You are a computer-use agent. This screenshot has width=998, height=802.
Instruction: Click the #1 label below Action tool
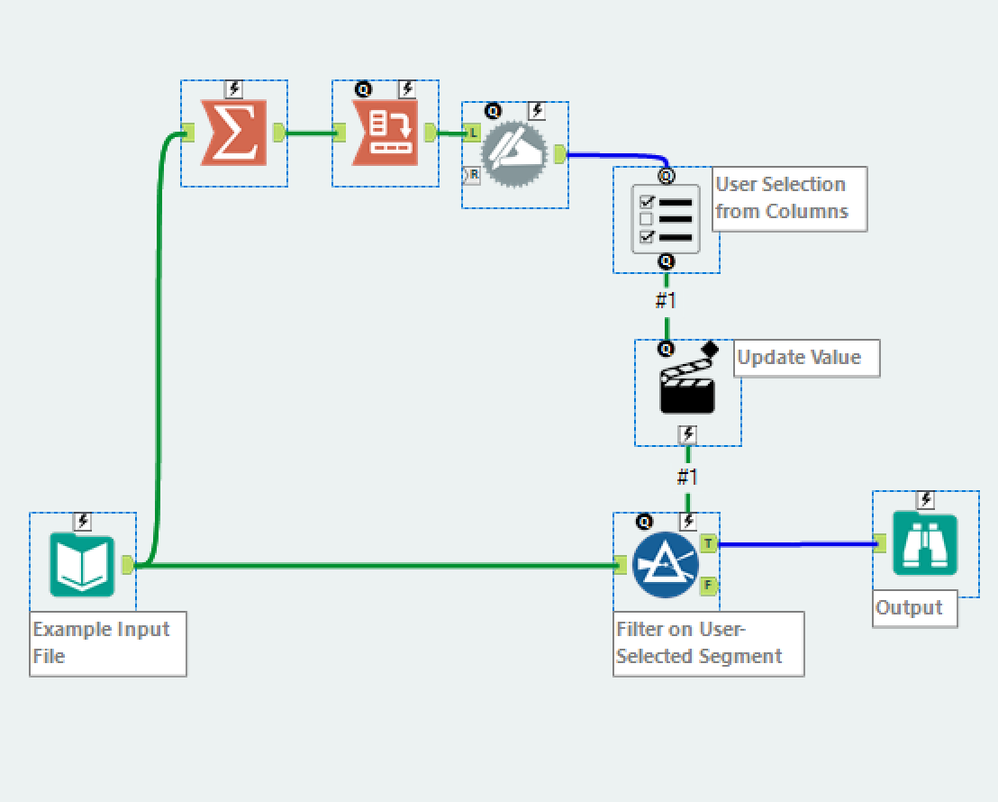pyautogui.click(x=687, y=477)
